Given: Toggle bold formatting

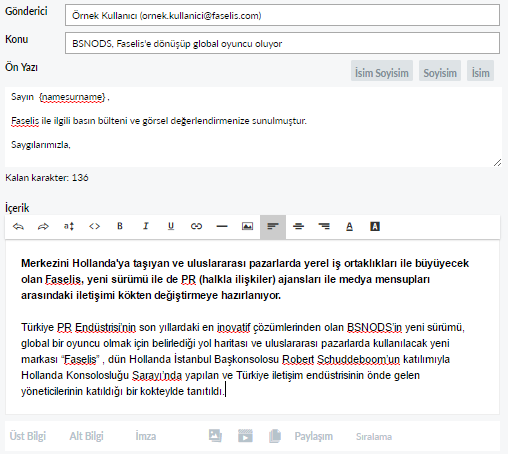Looking at the screenshot, I should coord(120,227).
